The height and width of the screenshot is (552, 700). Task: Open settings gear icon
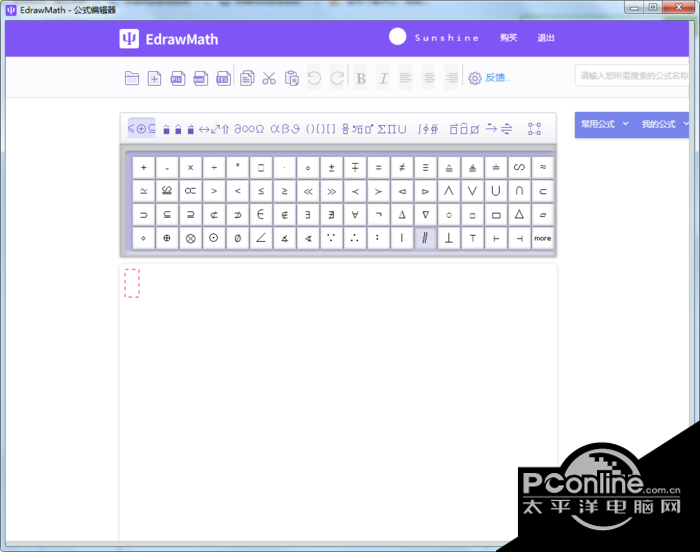(x=475, y=78)
